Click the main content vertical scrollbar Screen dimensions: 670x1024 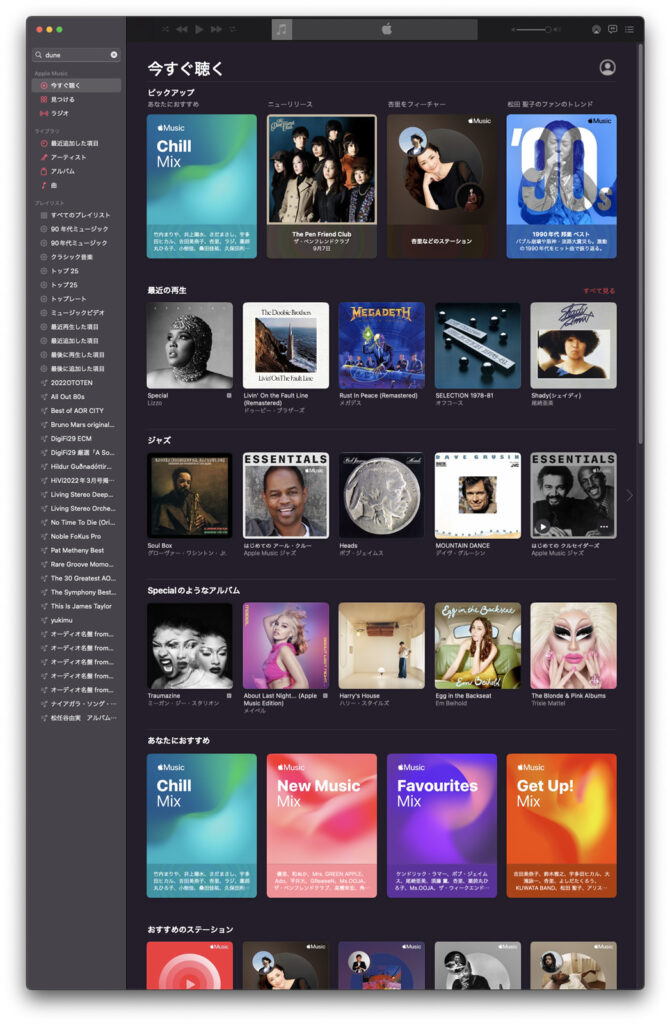point(641,245)
